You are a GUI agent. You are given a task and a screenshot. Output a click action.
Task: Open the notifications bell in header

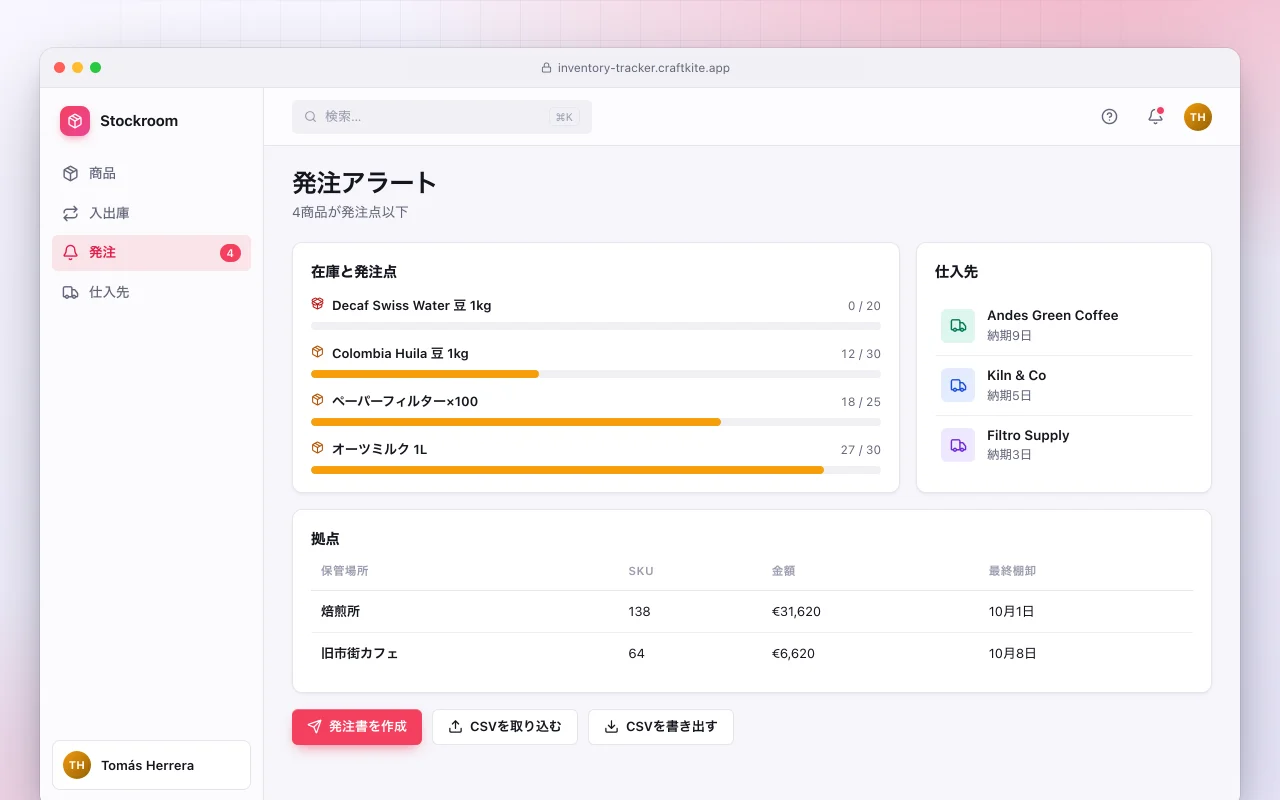point(1155,117)
